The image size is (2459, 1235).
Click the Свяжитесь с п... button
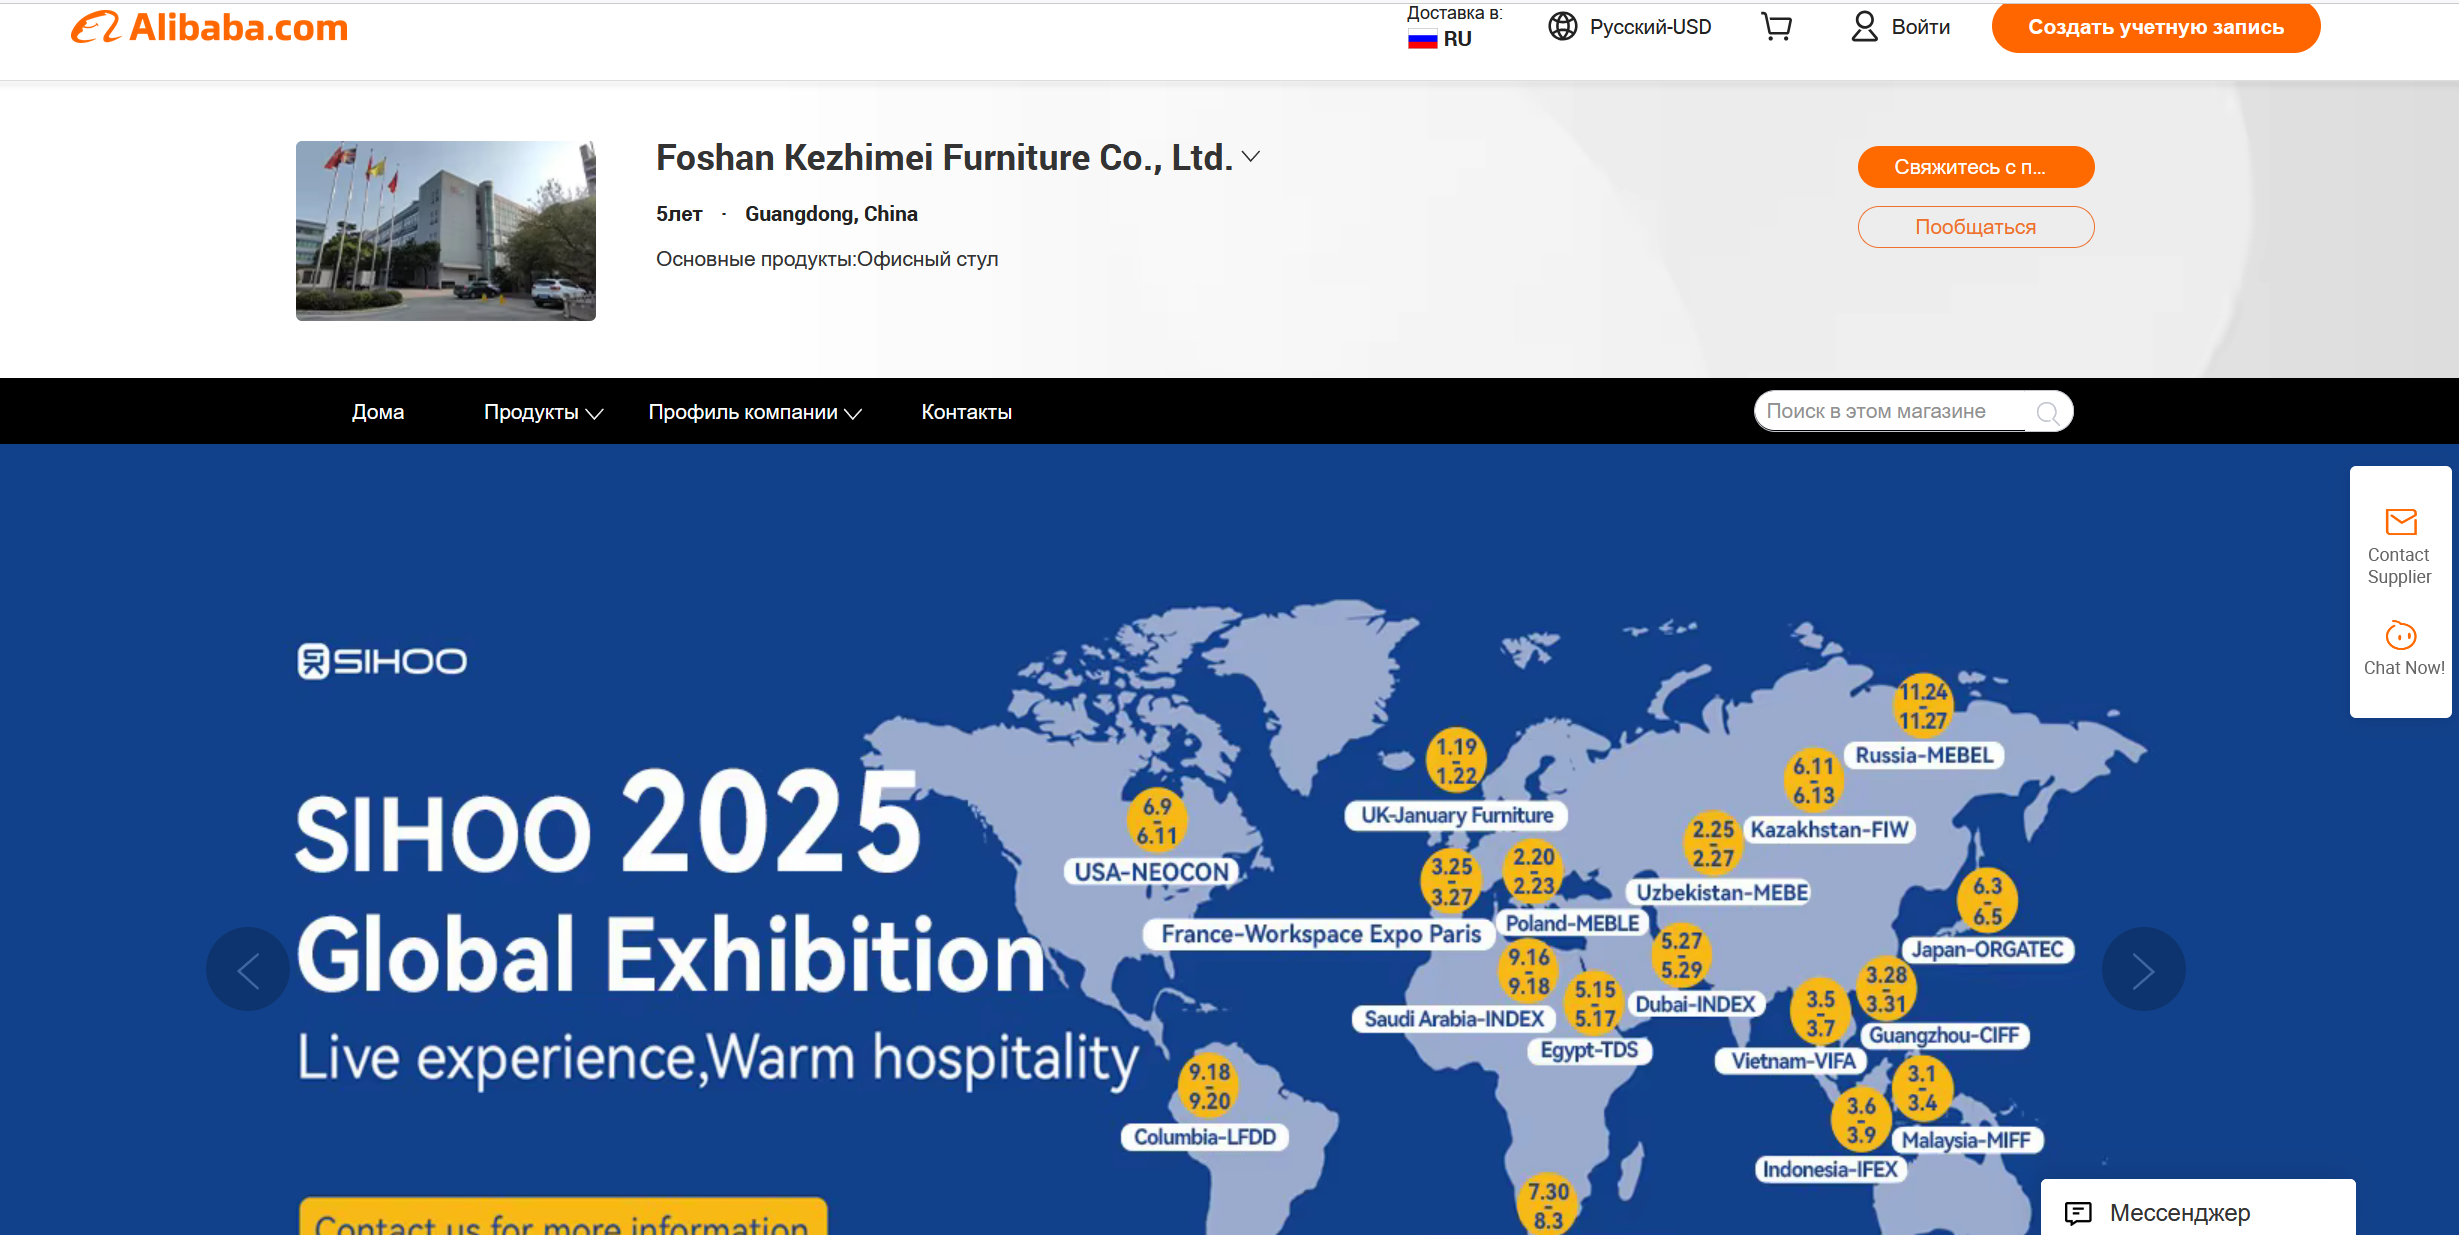[1975, 167]
